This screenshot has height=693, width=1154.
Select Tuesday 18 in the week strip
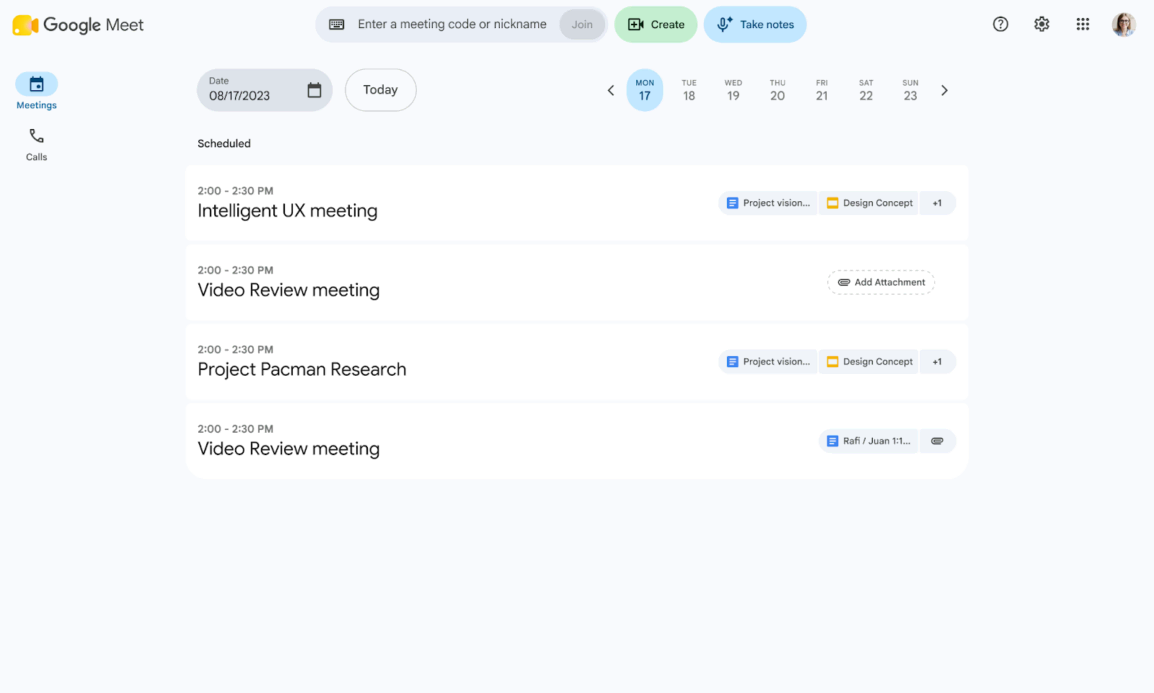tap(689, 90)
